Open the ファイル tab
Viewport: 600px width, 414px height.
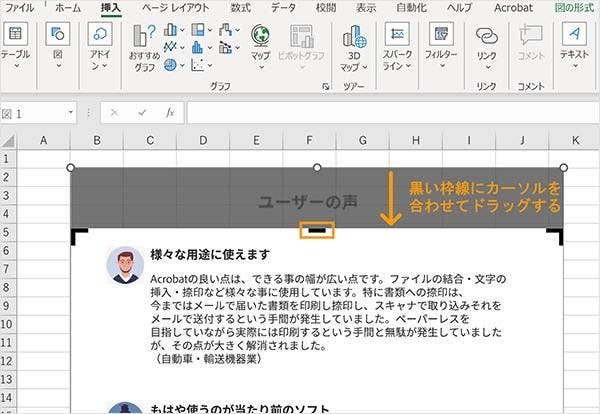click(19, 8)
